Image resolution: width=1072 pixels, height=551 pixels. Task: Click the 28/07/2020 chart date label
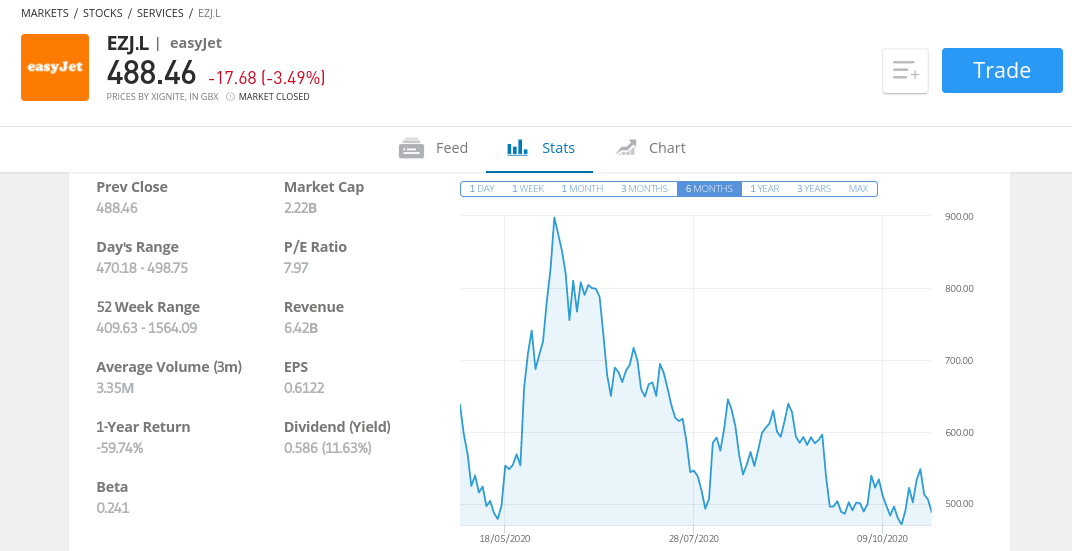[x=693, y=539]
